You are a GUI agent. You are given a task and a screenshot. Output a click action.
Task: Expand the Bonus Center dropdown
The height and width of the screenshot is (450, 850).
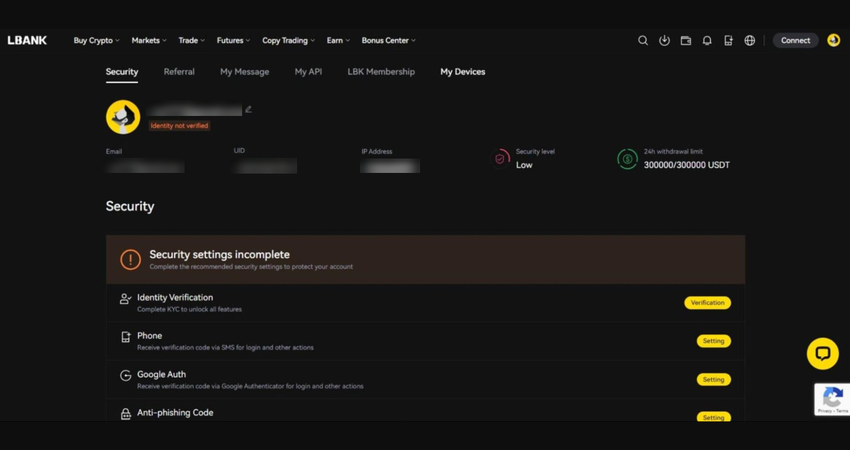pyautogui.click(x=388, y=41)
